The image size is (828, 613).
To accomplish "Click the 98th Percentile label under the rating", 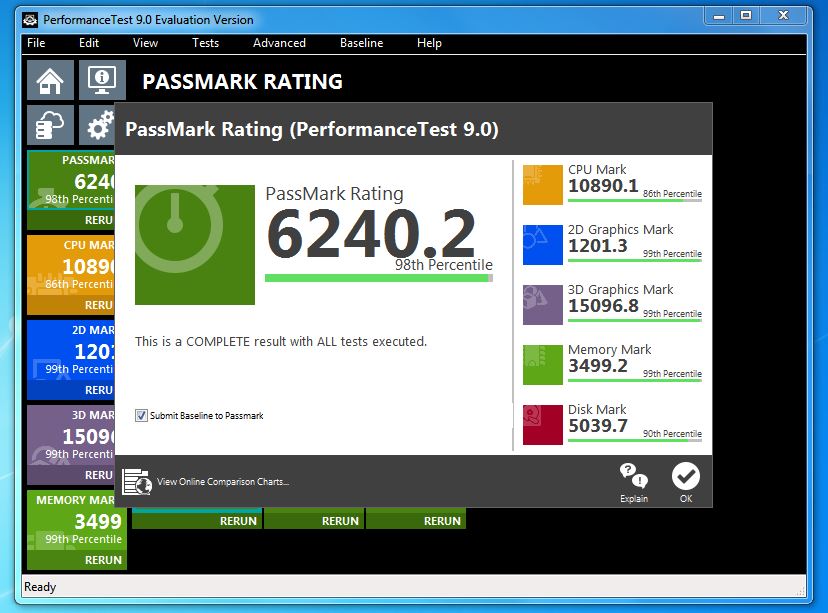I will pos(444,265).
